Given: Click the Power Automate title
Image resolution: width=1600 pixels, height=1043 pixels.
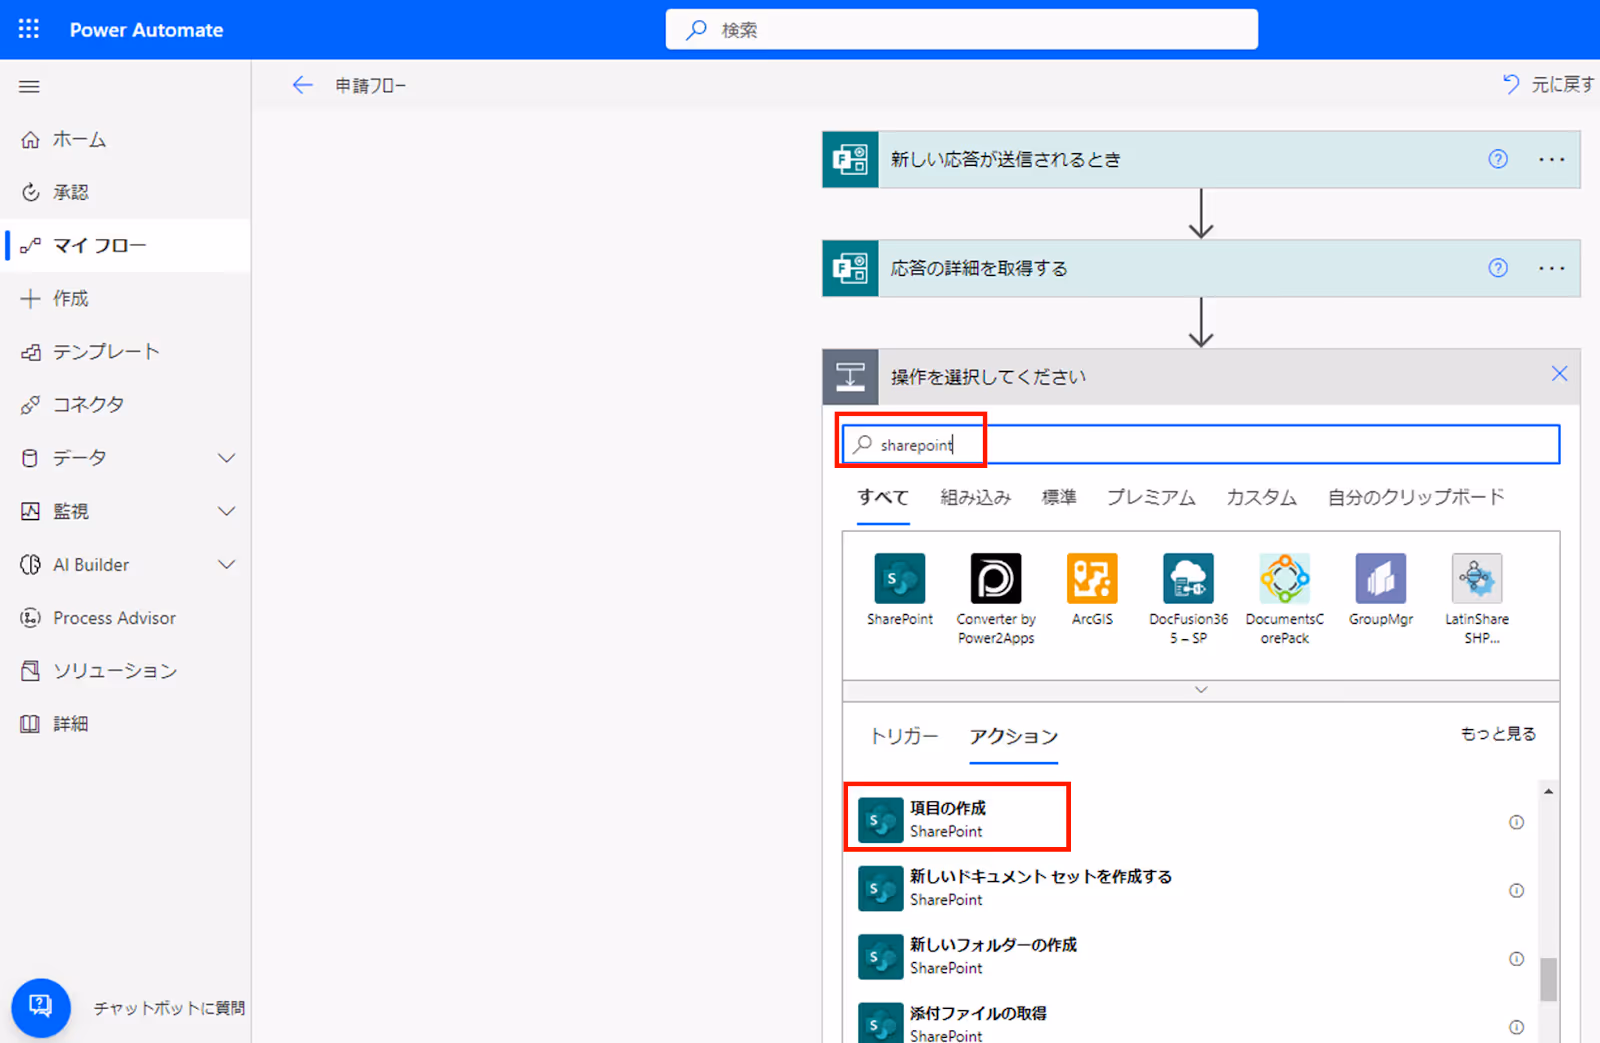Looking at the screenshot, I should 147,30.
